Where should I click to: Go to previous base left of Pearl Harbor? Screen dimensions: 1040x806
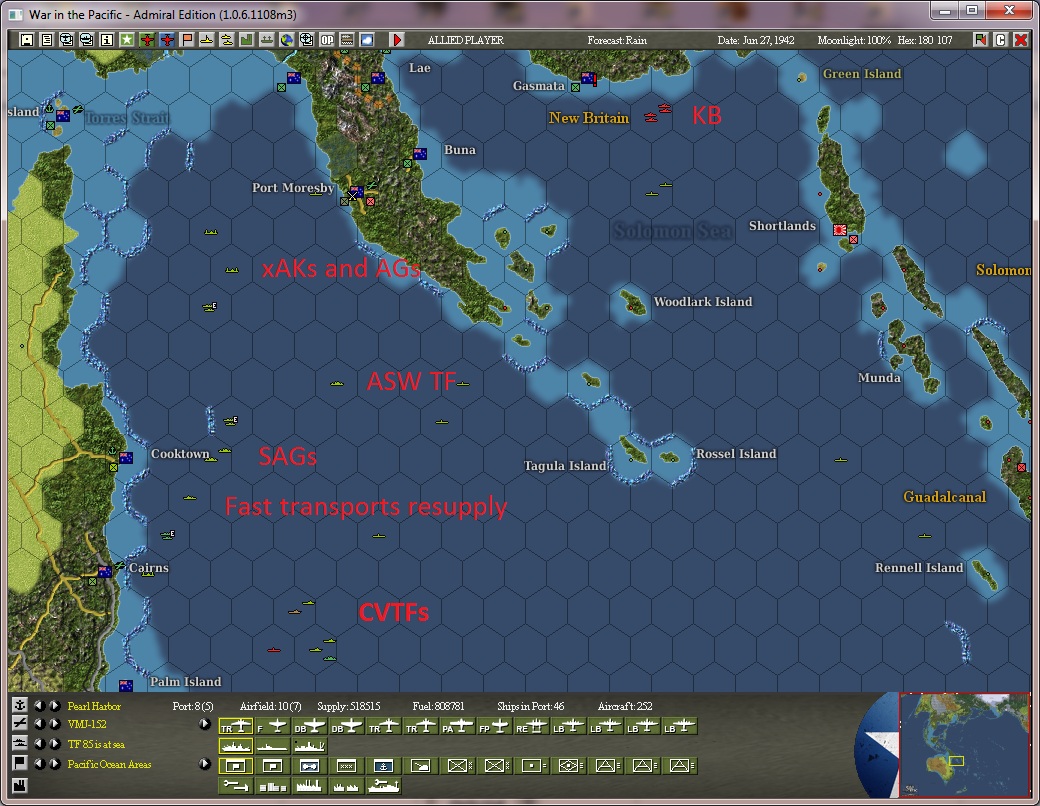(39, 706)
